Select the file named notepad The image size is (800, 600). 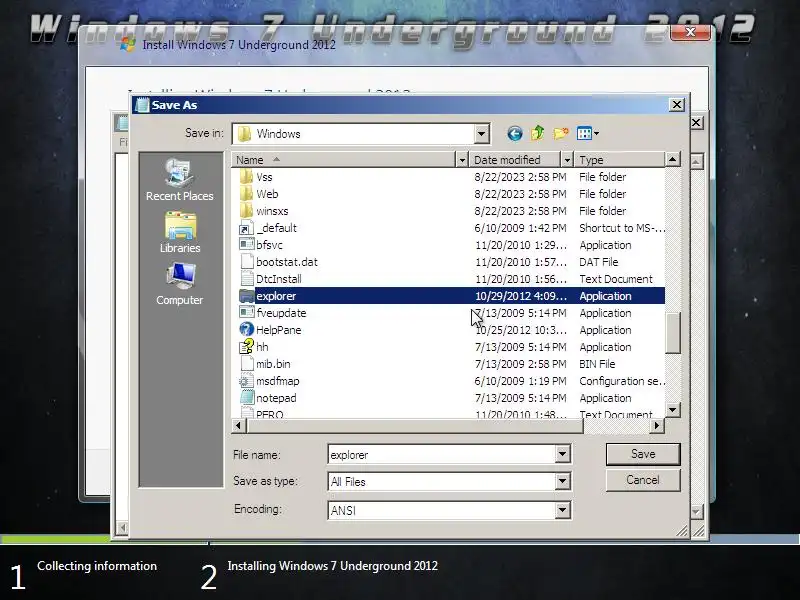click(276, 398)
